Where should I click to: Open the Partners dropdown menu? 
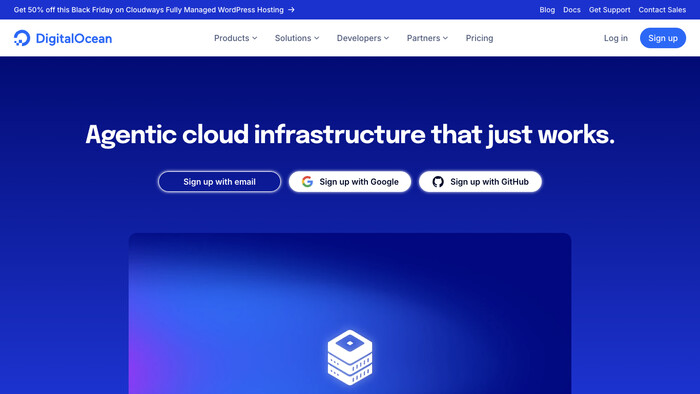pyautogui.click(x=427, y=38)
